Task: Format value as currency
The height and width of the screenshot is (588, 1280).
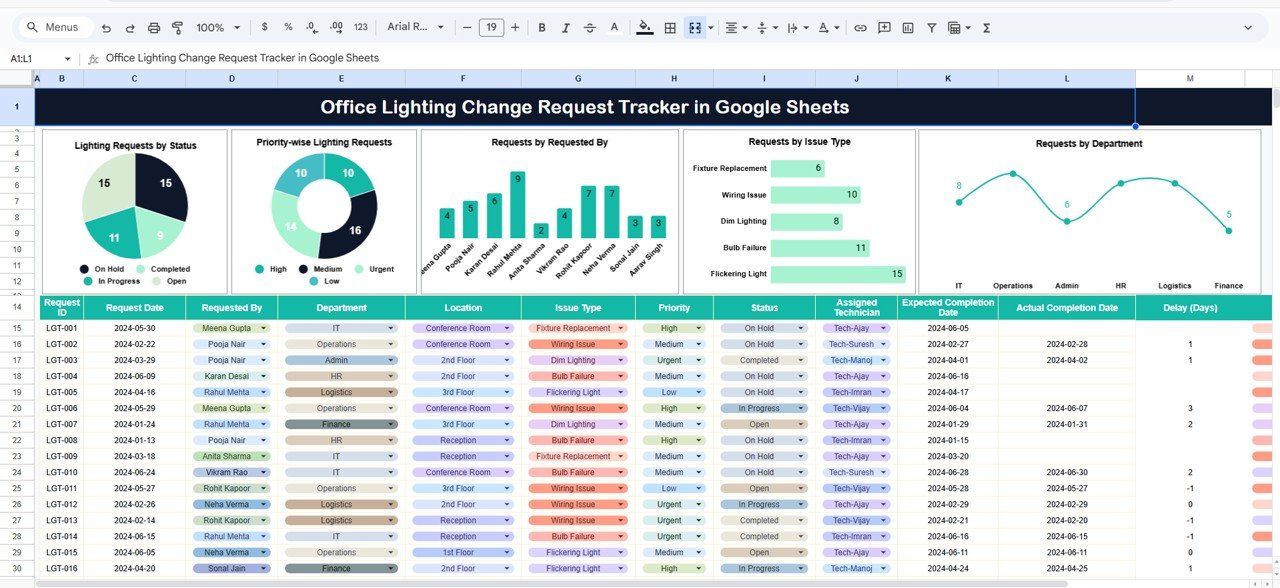Action: 264,27
